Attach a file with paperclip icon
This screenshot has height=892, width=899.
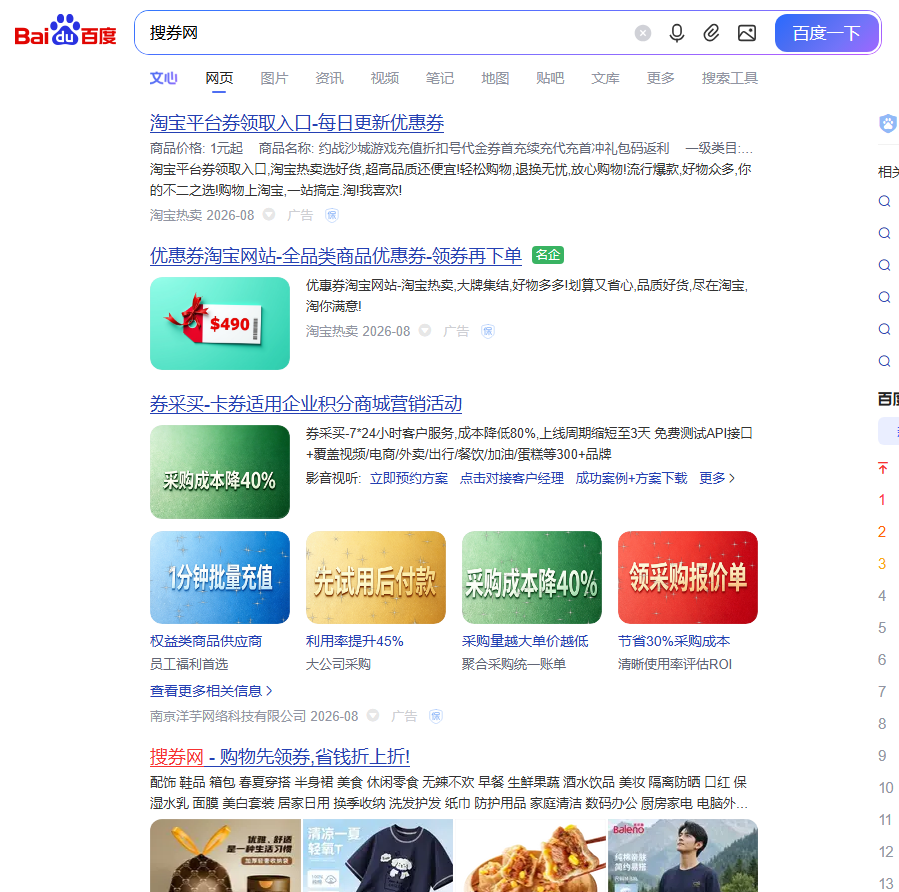(x=711, y=33)
